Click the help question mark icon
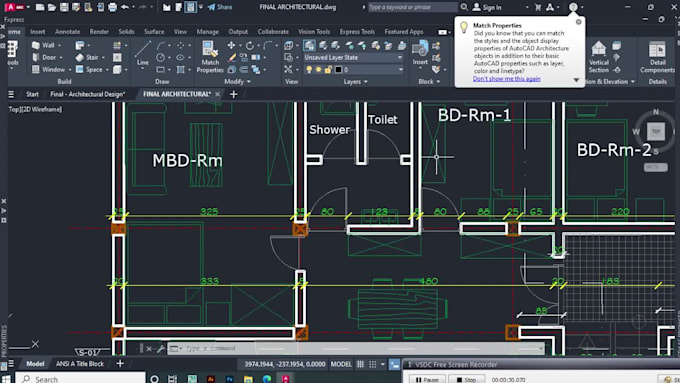 pyautogui.click(x=573, y=7)
